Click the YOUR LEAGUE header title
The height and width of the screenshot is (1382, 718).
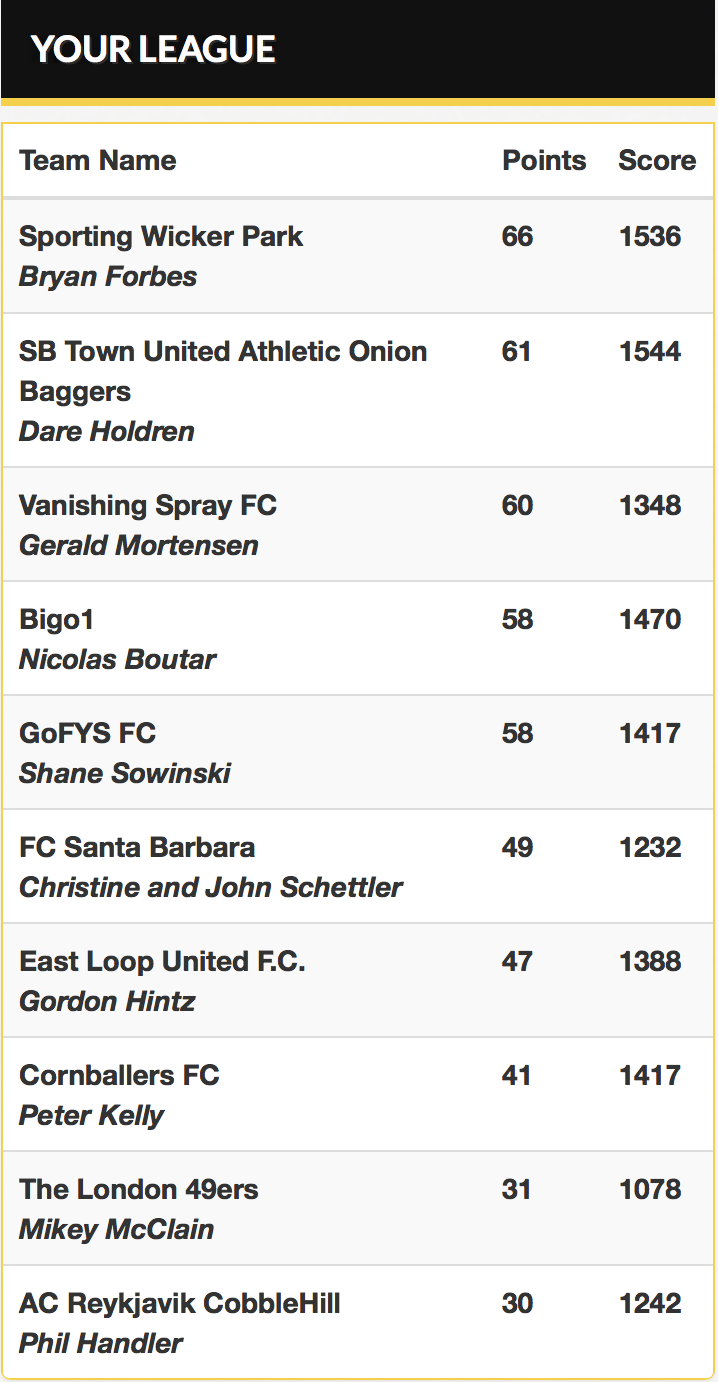click(153, 49)
